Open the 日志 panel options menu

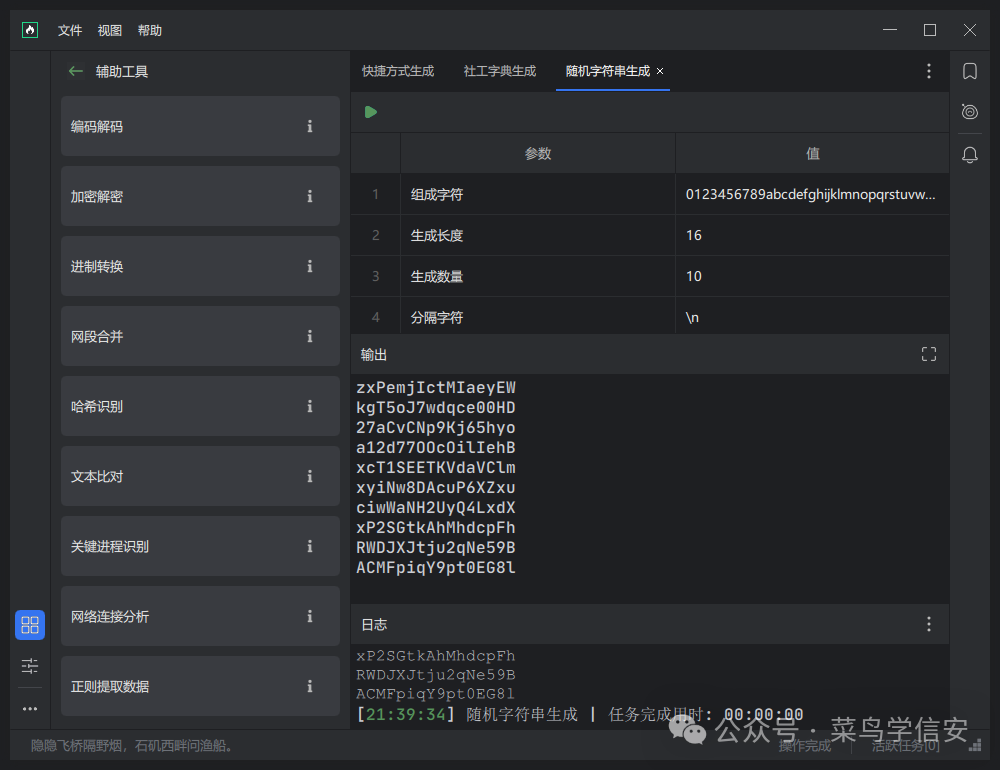click(x=928, y=623)
